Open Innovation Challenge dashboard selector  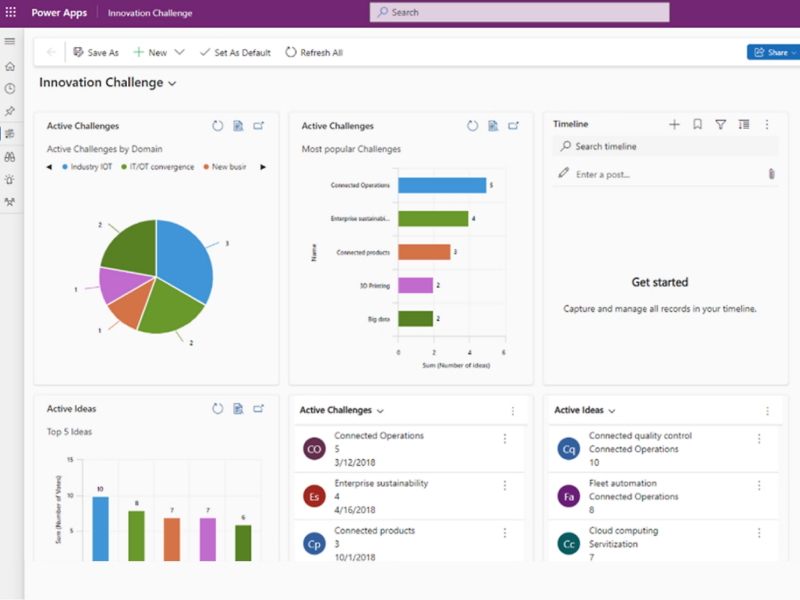pyautogui.click(x=172, y=83)
